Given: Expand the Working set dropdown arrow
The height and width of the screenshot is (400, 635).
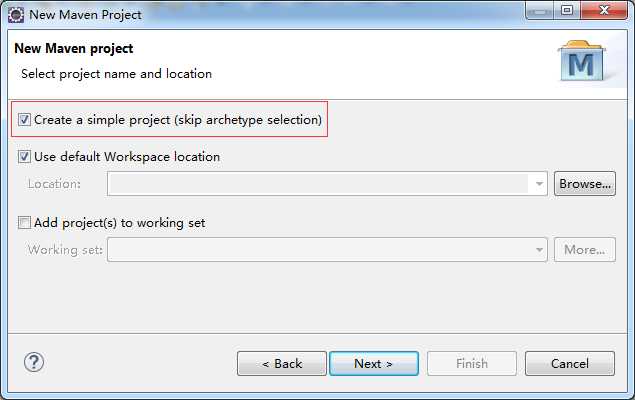Looking at the screenshot, I should click(539, 250).
